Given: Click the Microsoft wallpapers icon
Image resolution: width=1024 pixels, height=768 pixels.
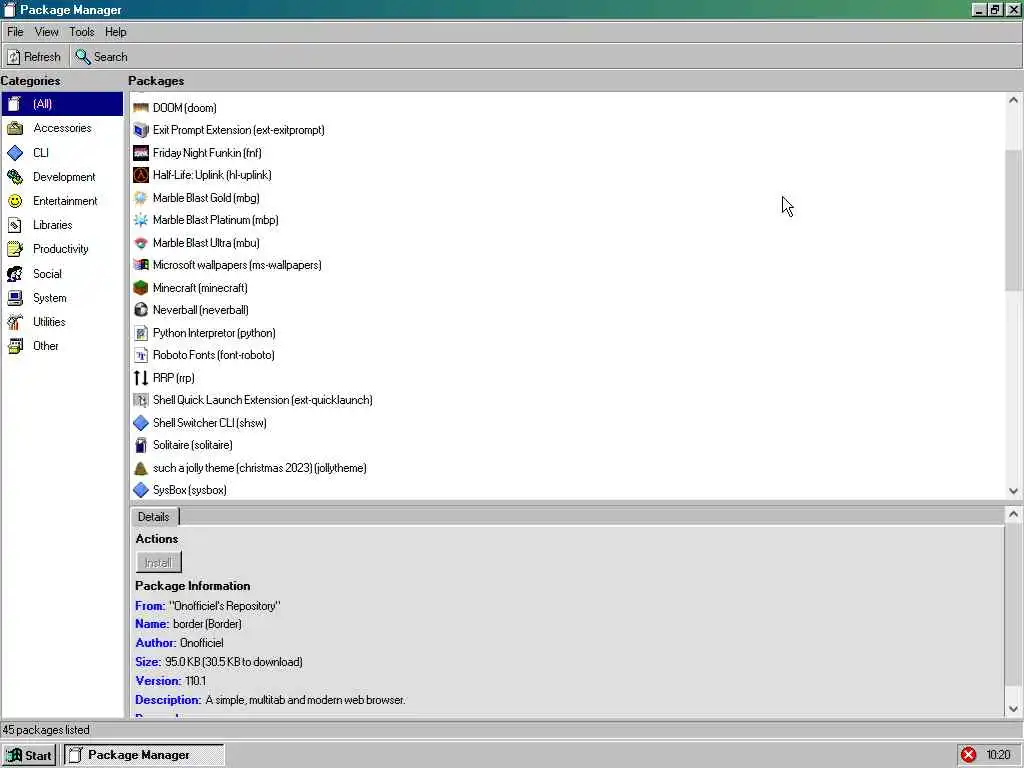Looking at the screenshot, I should pos(141,265).
